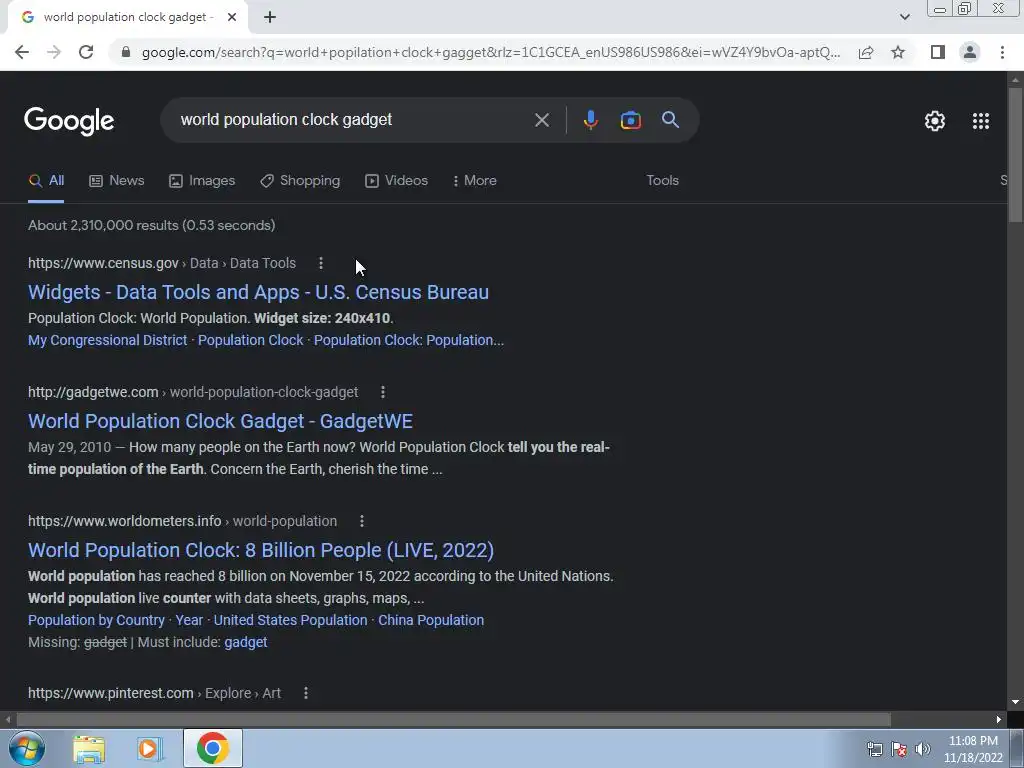Image resolution: width=1024 pixels, height=768 pixels.
Task: Expand the More search categories menu
Action: click(474, 181)
